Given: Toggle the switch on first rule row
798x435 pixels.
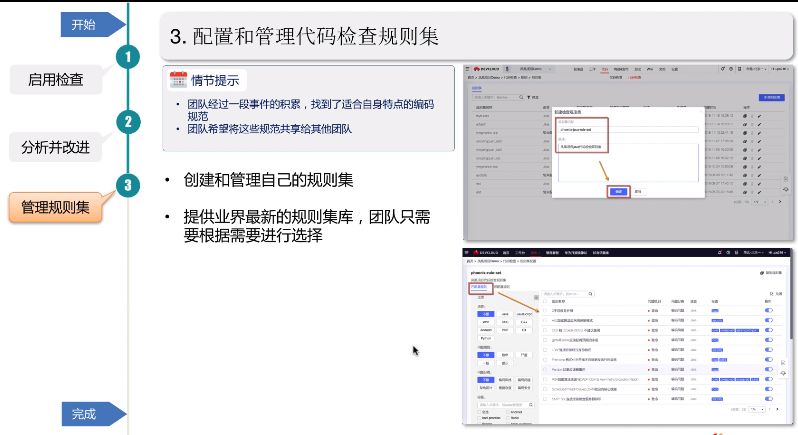Looking at the screenshot, I should 769,310.
